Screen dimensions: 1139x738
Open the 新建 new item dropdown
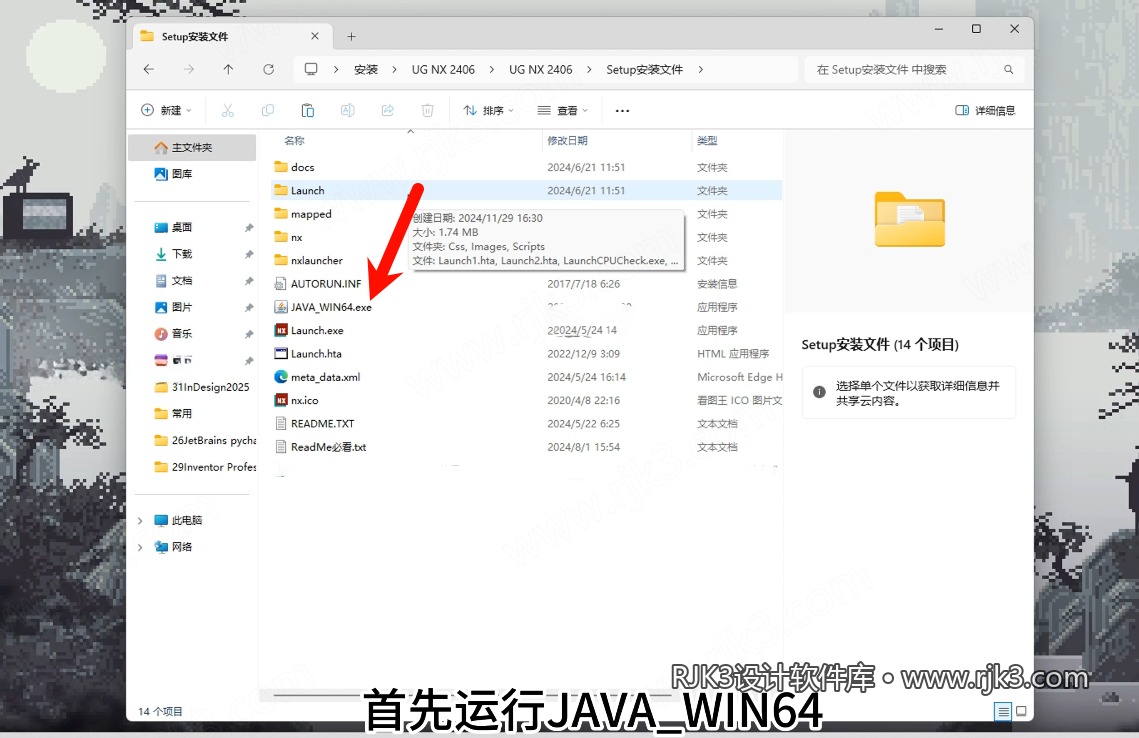click(x=166, y=110)
